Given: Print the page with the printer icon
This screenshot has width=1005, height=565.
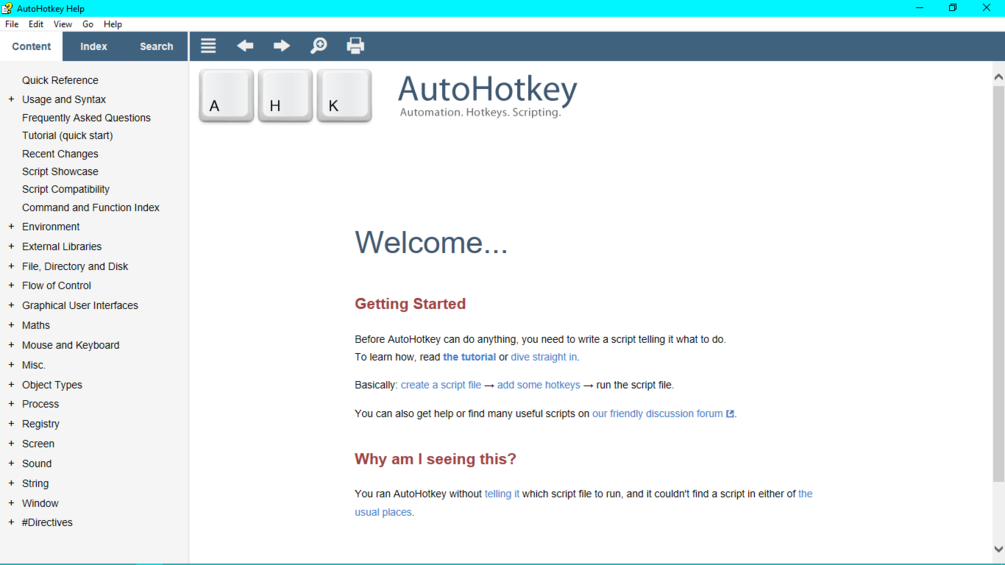Looking at the screenshot, I should [355, 46].
